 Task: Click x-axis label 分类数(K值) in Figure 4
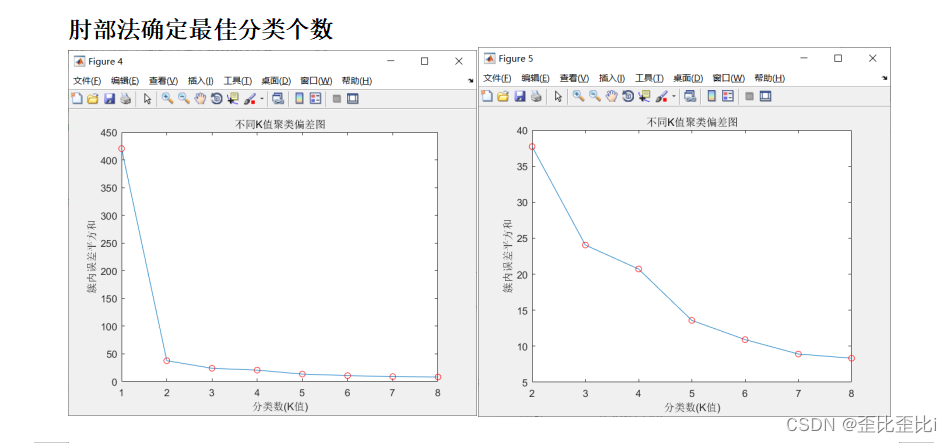point(280,407)
